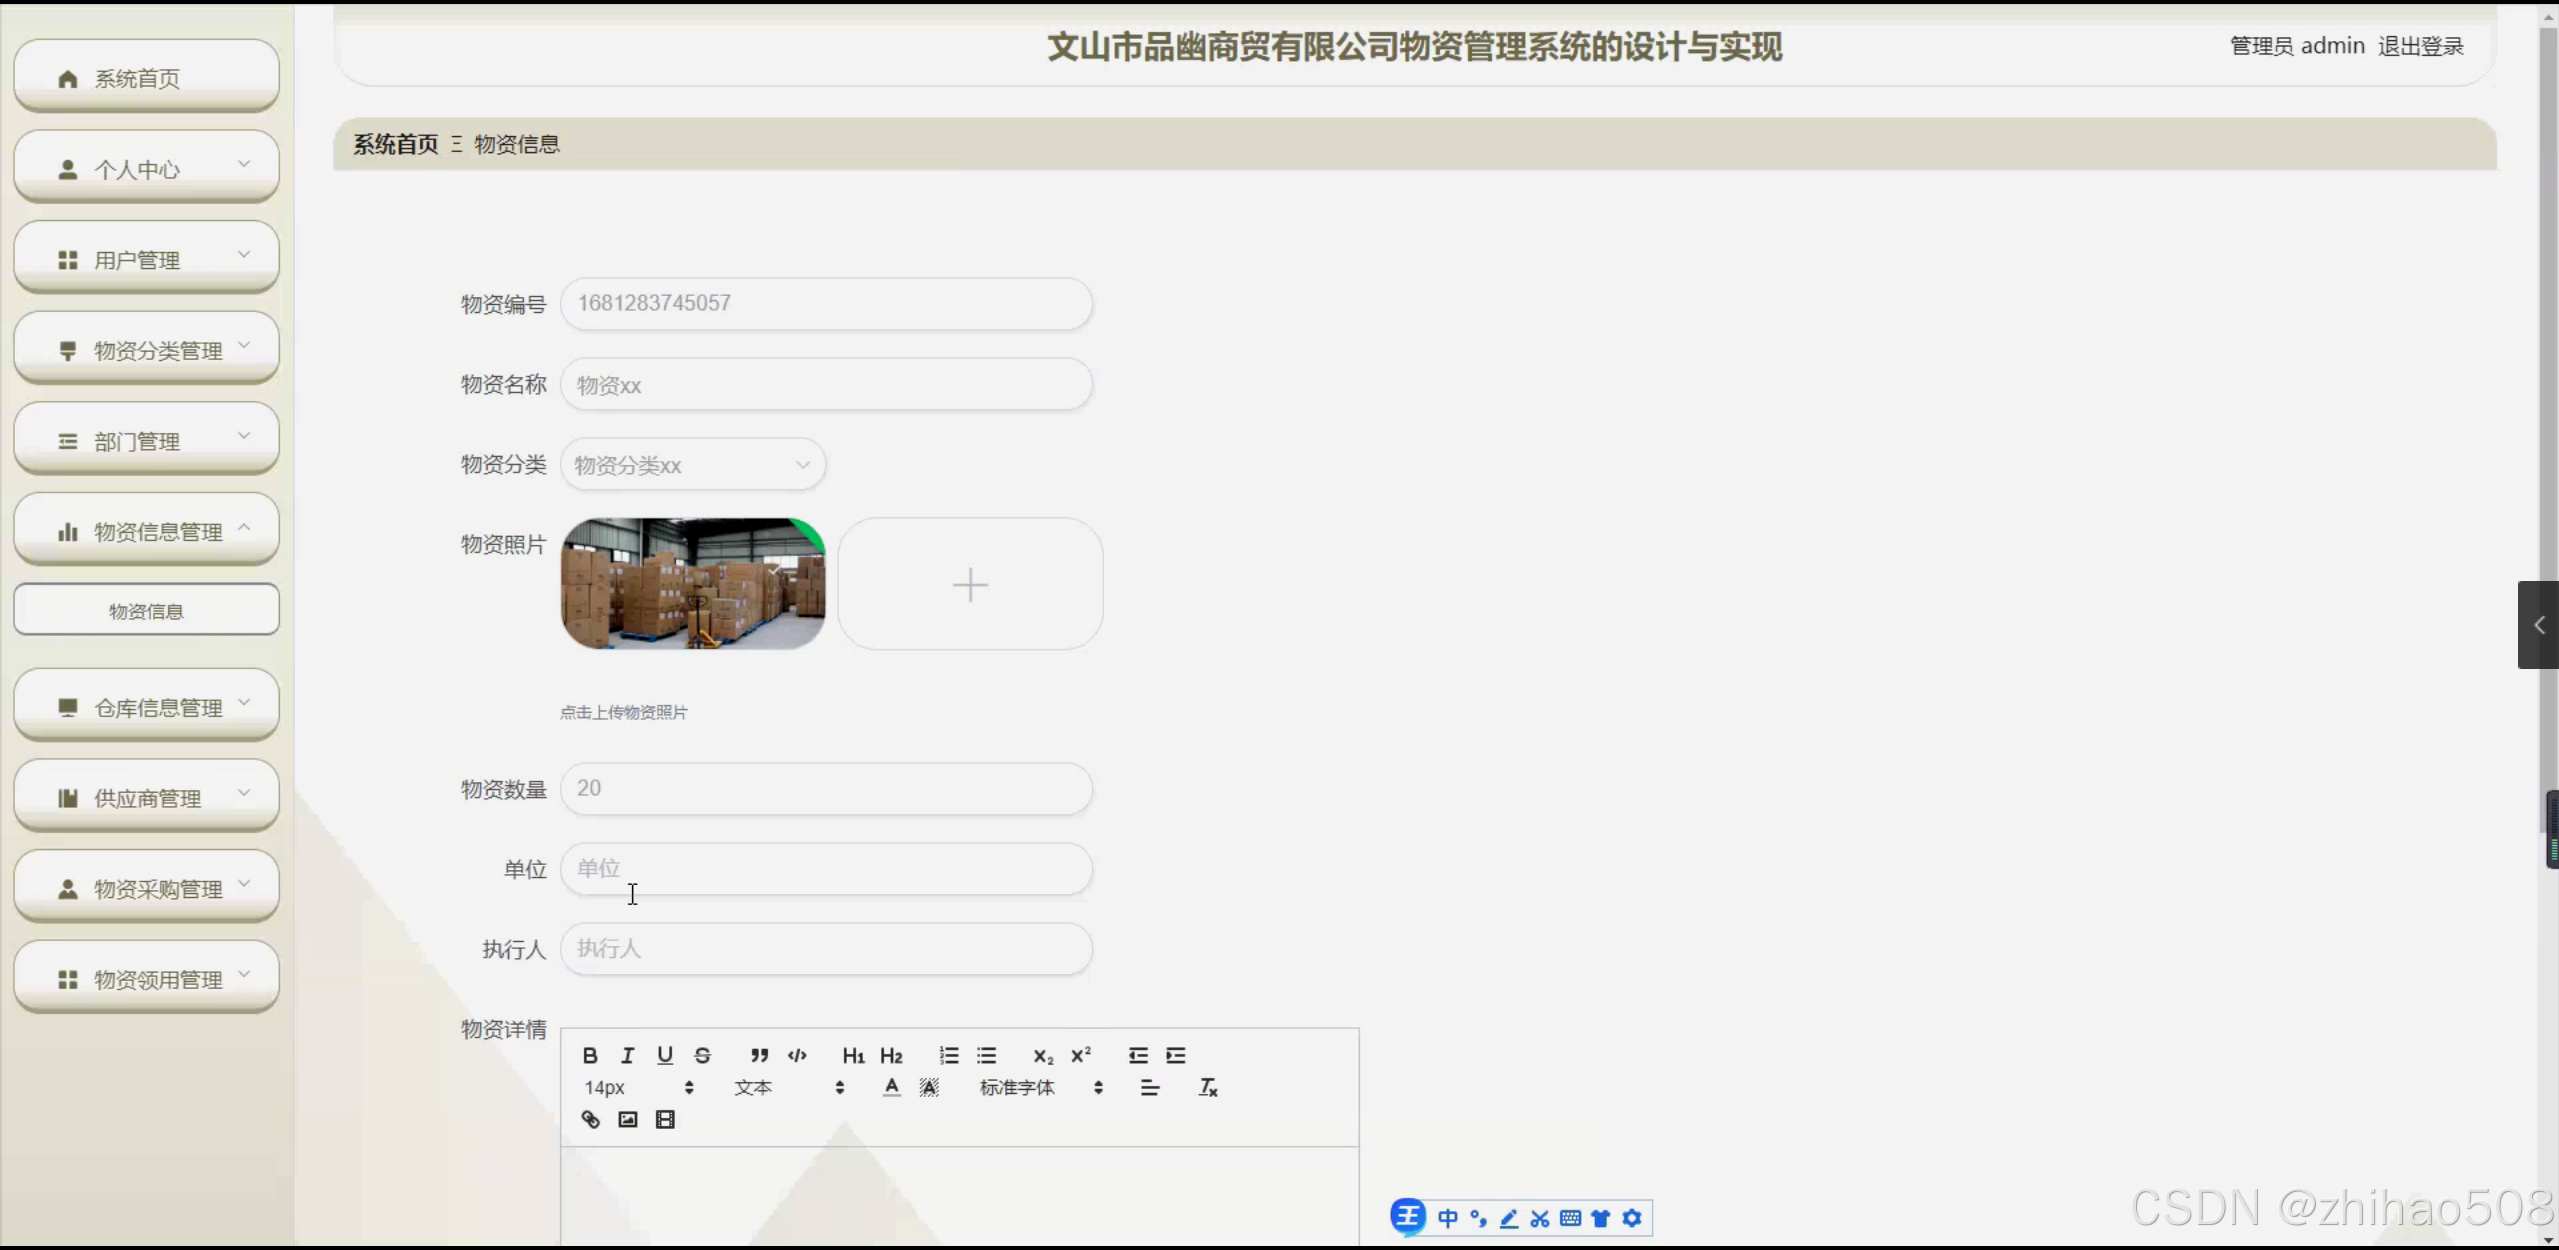
Task: Clear text formatting in editor
Action: 1208,1087
